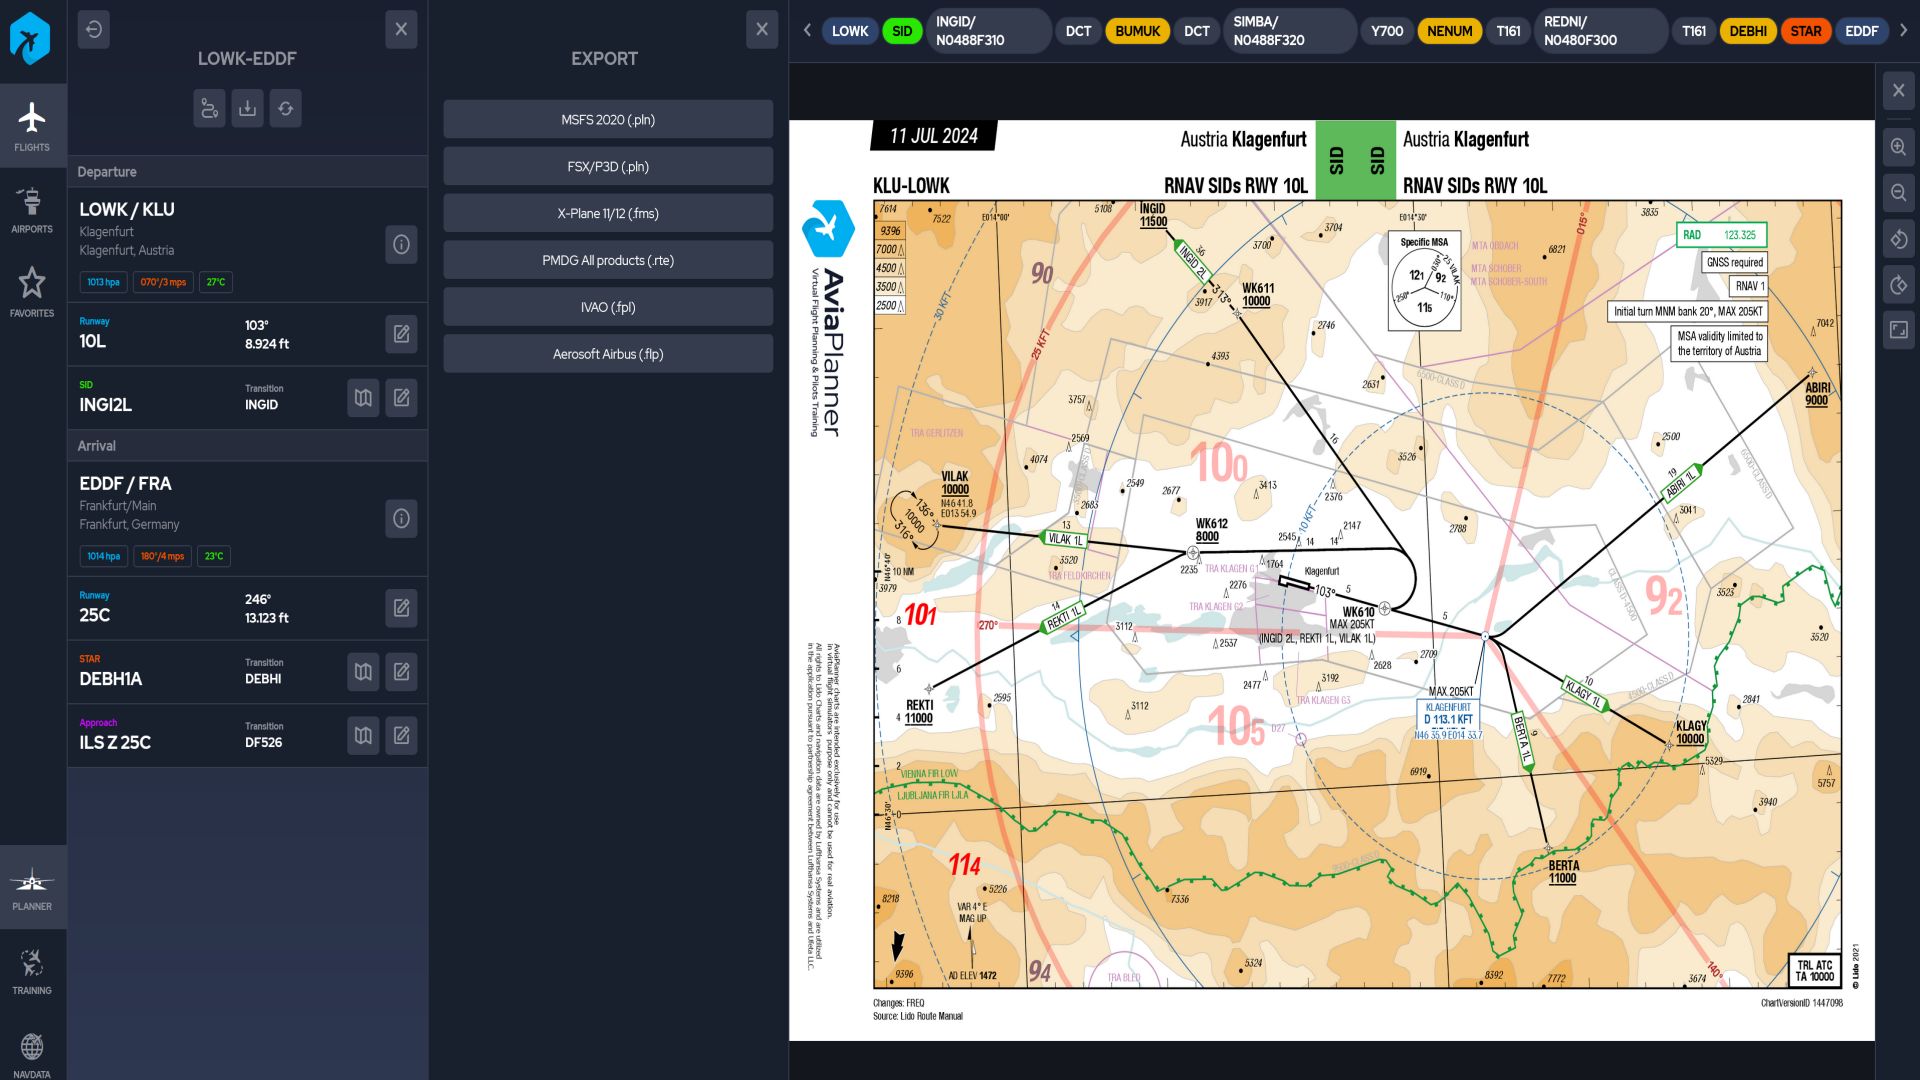The height and width of the screenshot is (1080, 1920).
Task: Export as FSX/P3D (.pln)
Action: (x=608, y=166)
